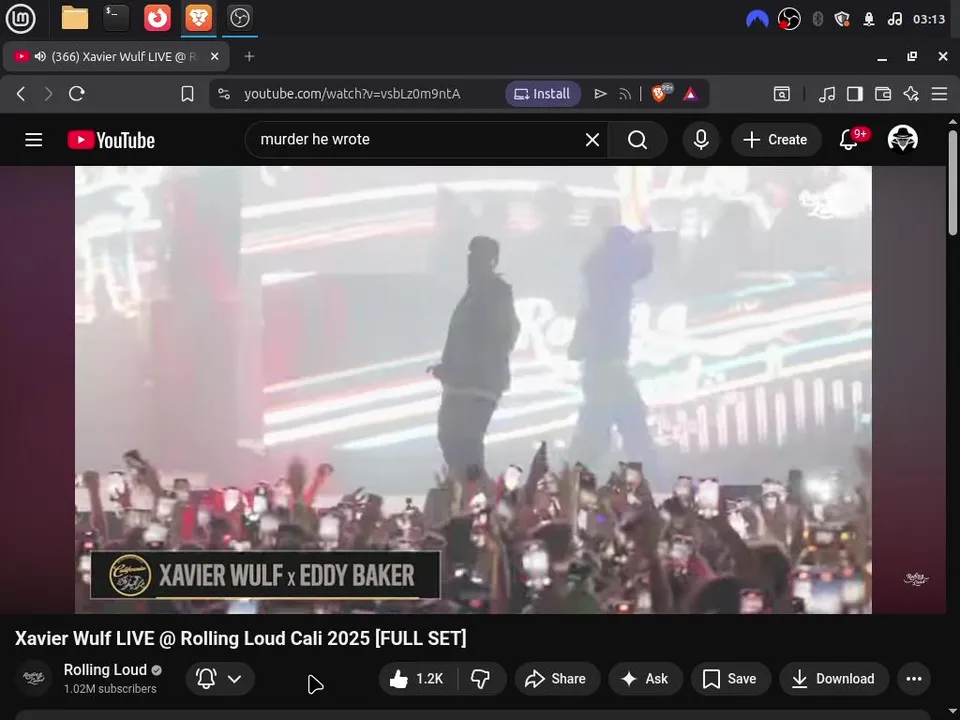The height and width of the screenshot is (720, 960).
Task: Click the OBS recording tray icon
Action: (x=789, y=19)
